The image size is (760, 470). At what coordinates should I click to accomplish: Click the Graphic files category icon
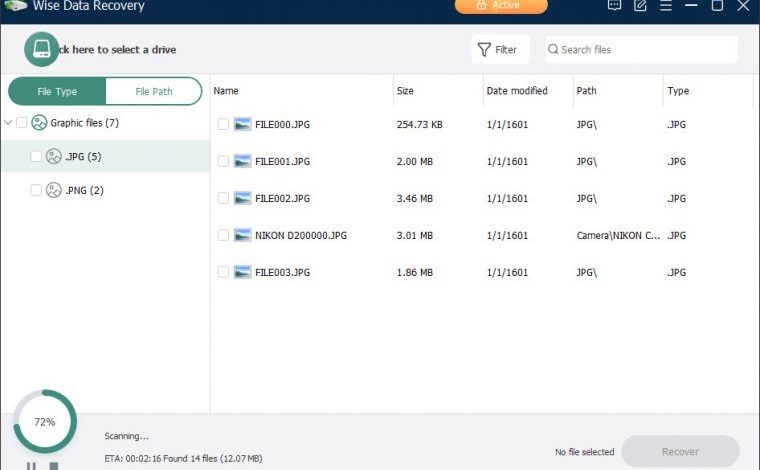(39, 123)
